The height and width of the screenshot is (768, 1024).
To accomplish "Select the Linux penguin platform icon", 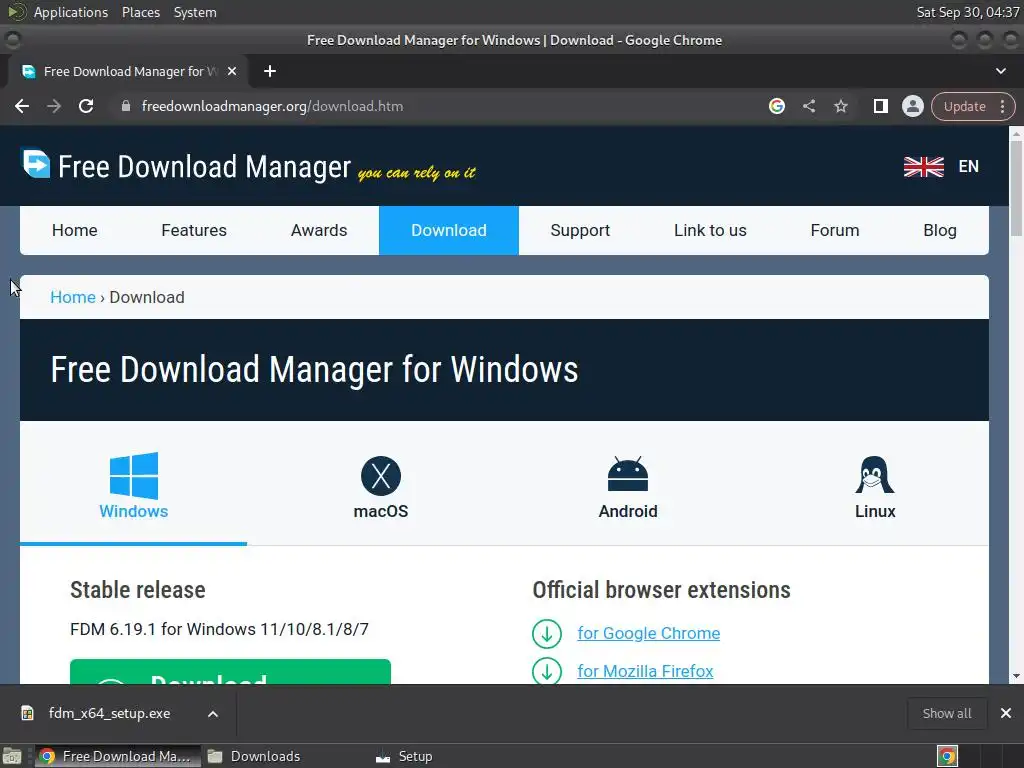I will point(874,475).
